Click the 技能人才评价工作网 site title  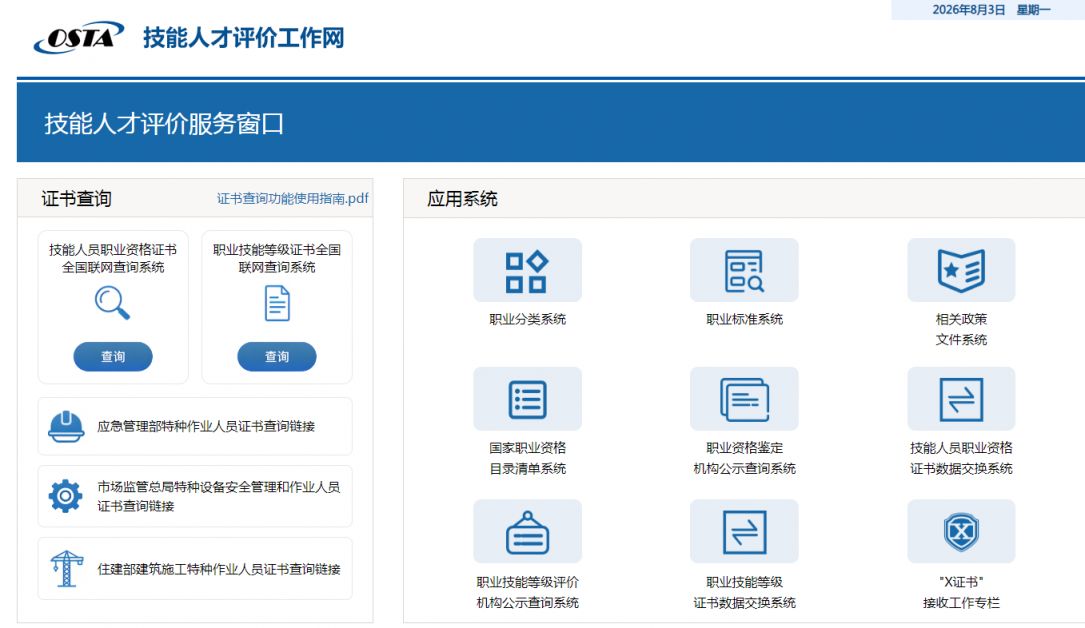[x=244, y=37]
